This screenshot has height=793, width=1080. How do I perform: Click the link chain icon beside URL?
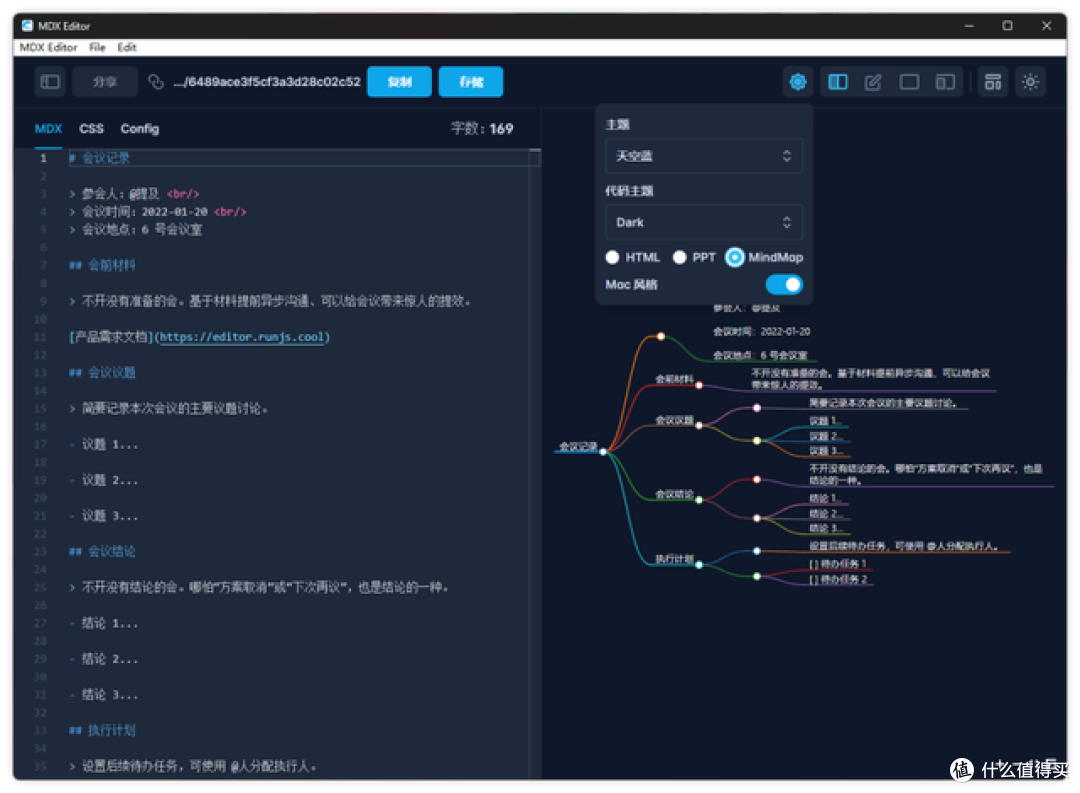[156, 82]
